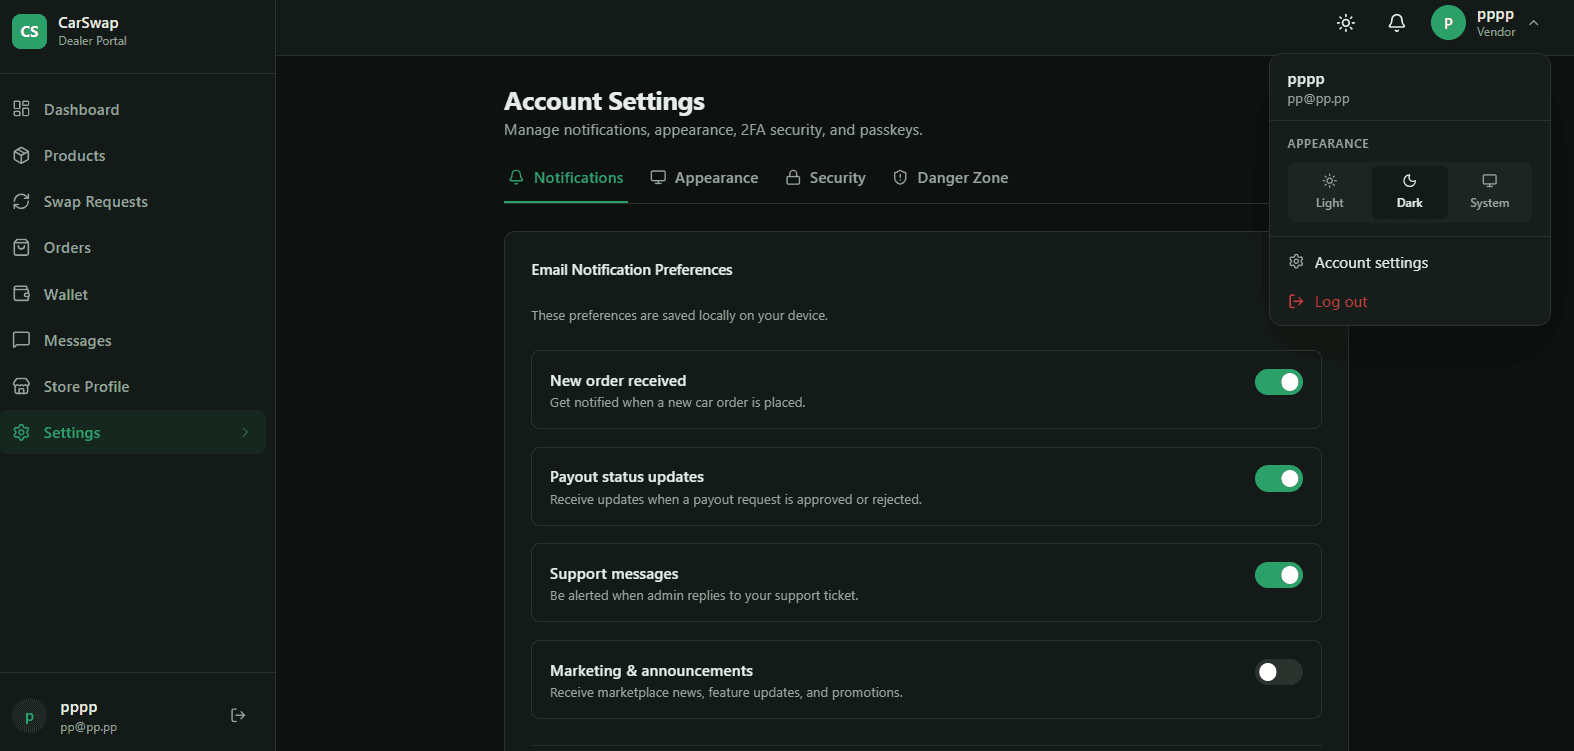This screenshot has width=1574, height=751.
Task: Open the Wallet section
Action: tap(133, 294)
